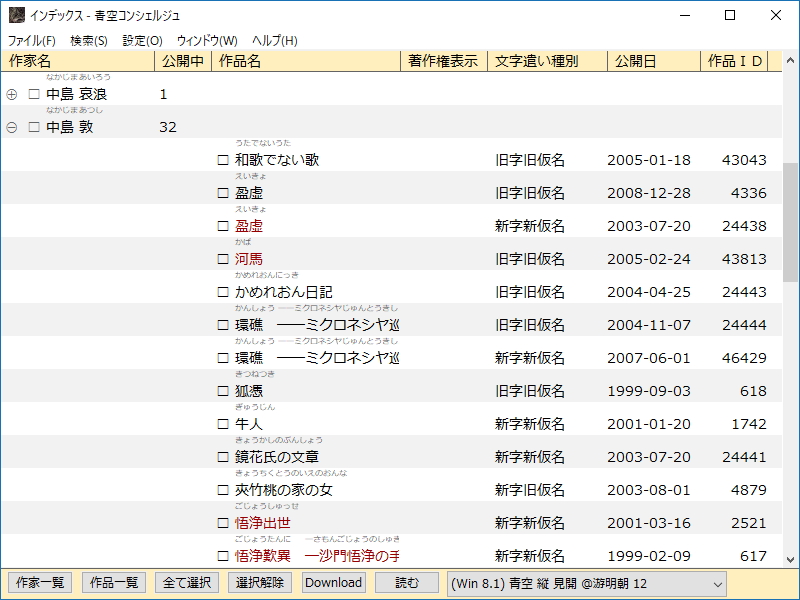Click work ID 1742
Image resolution: width=800 pixels, height=600 pixels.
749,424
